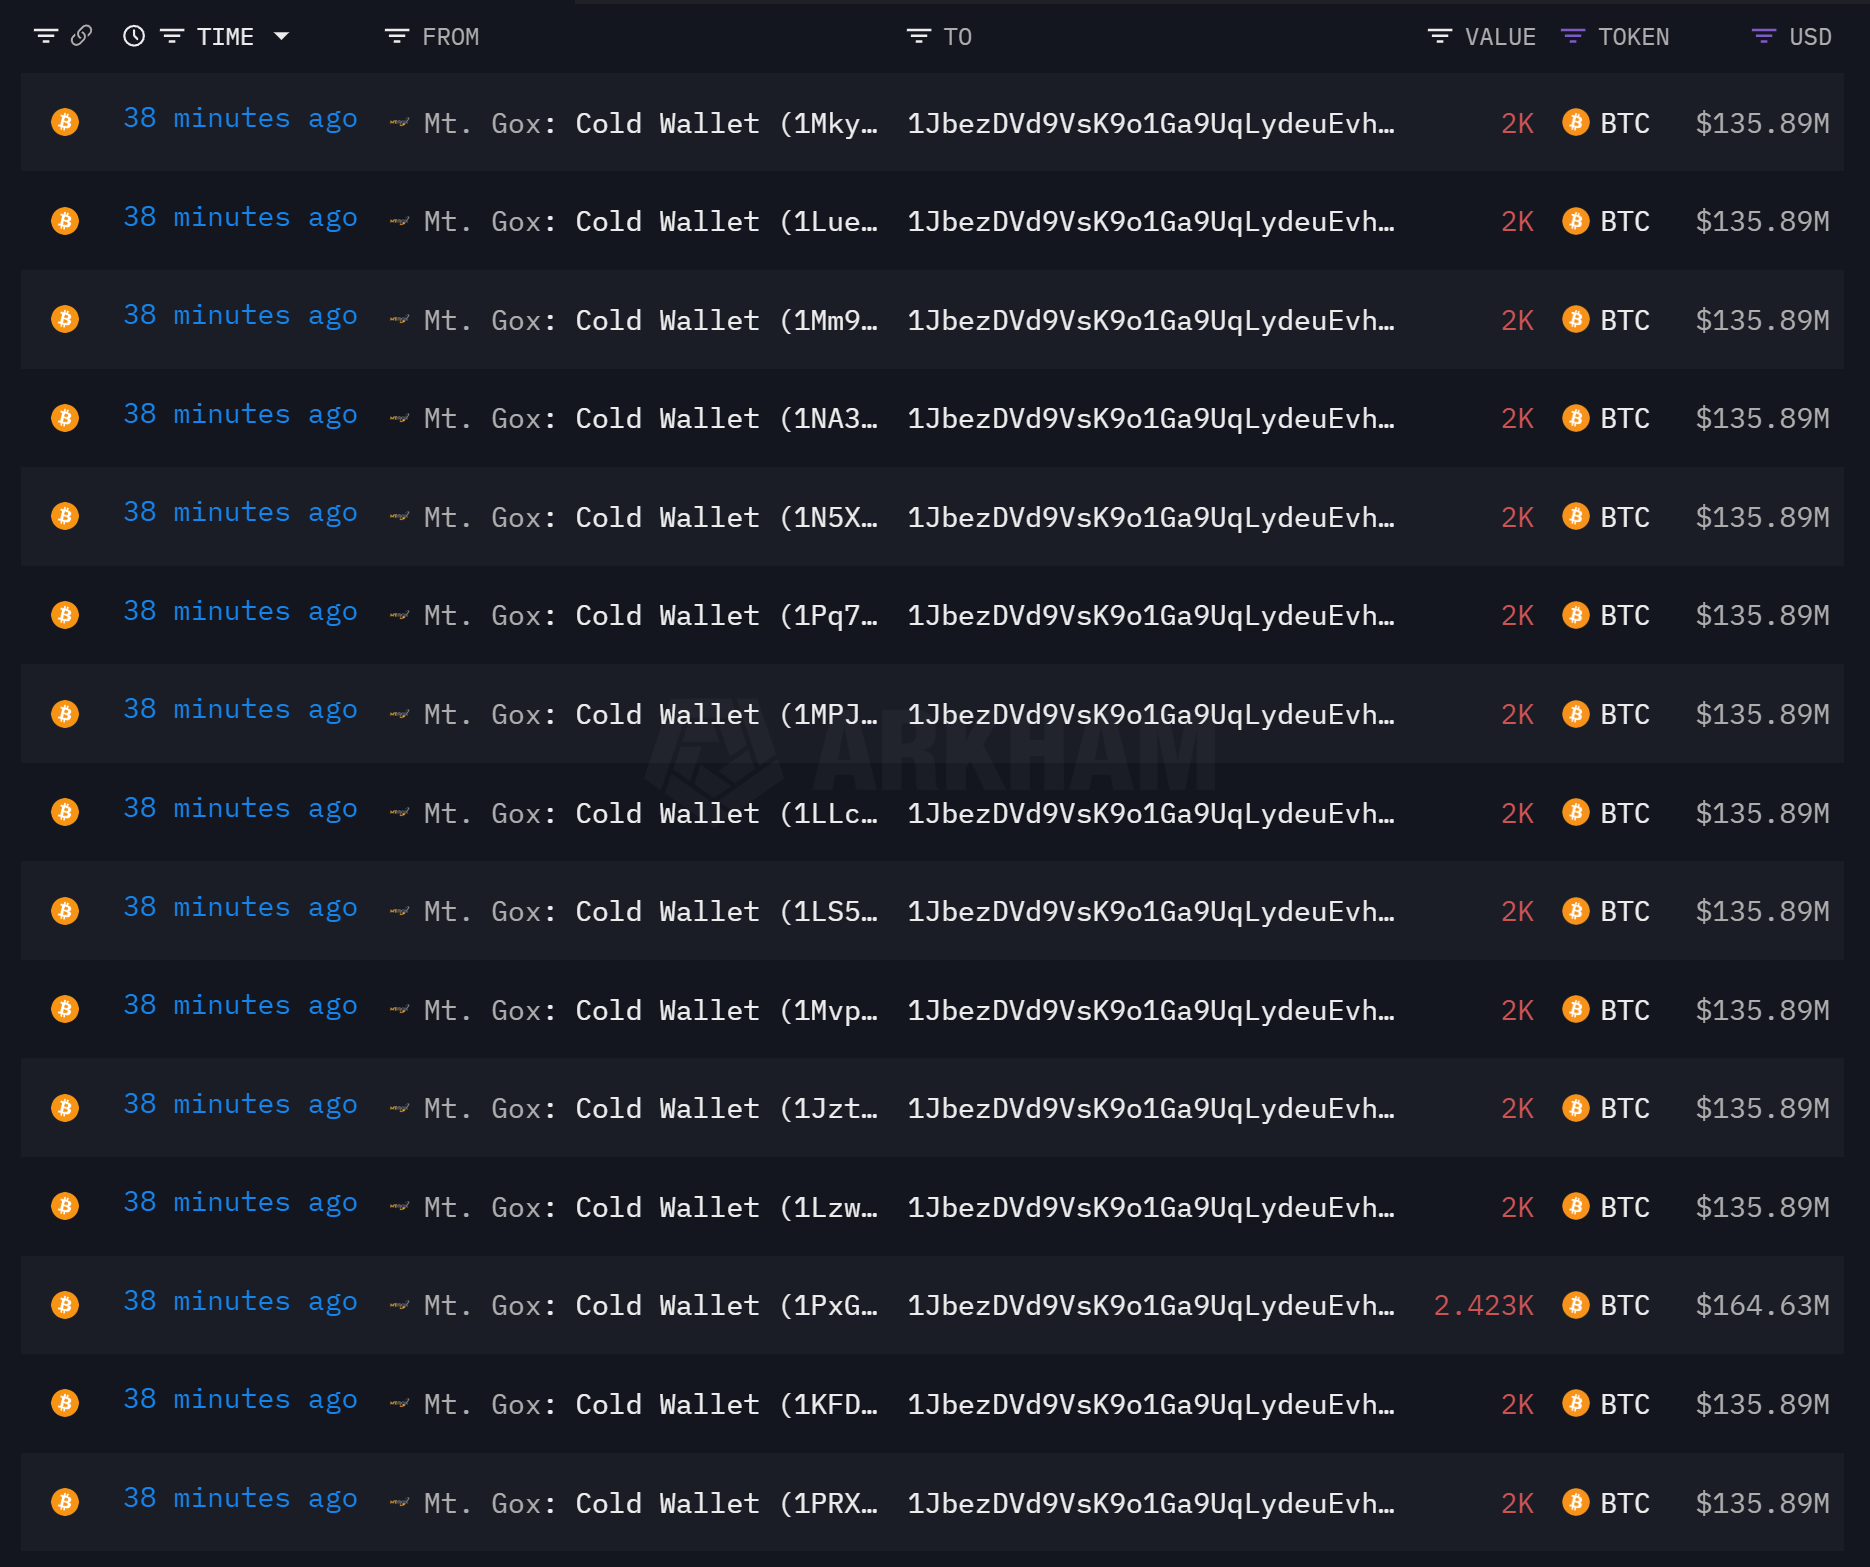Click the TOKEN column header label

click(x=1633, y=37)
